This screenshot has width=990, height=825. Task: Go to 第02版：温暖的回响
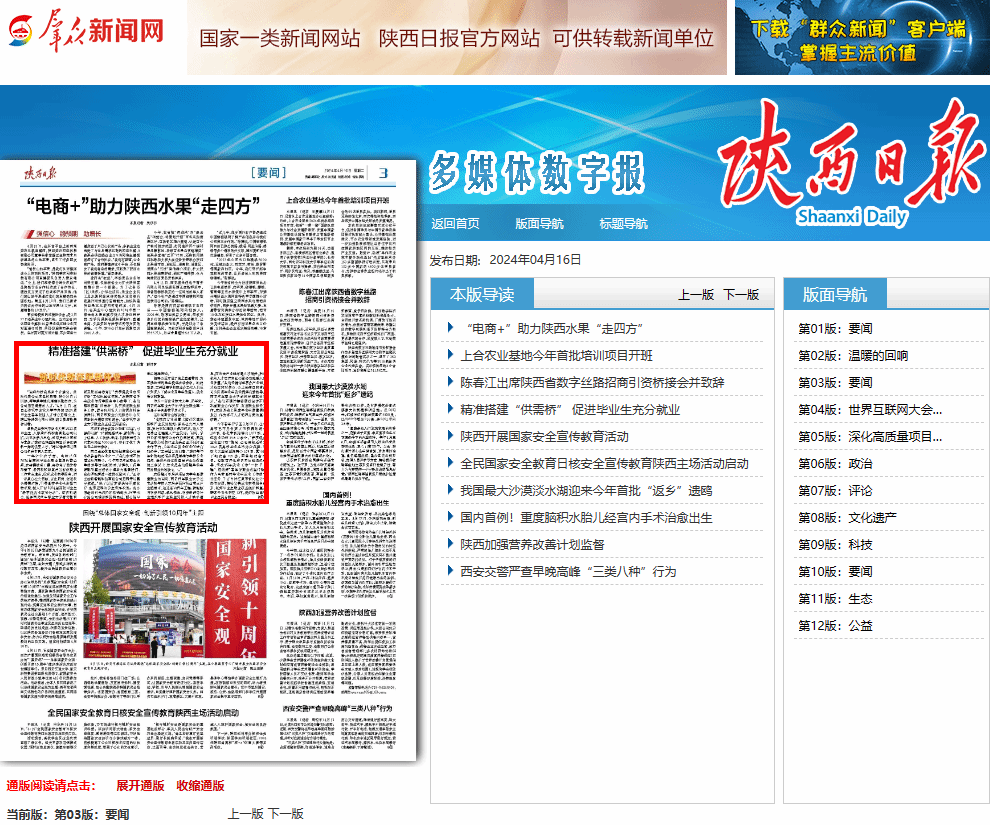click(x=853, y=355)
